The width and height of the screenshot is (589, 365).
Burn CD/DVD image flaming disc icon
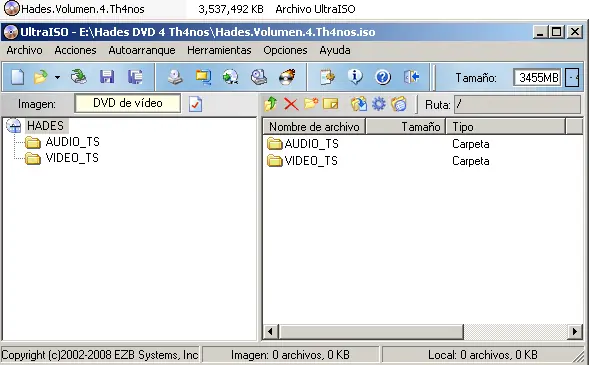(x=287, y=77)
